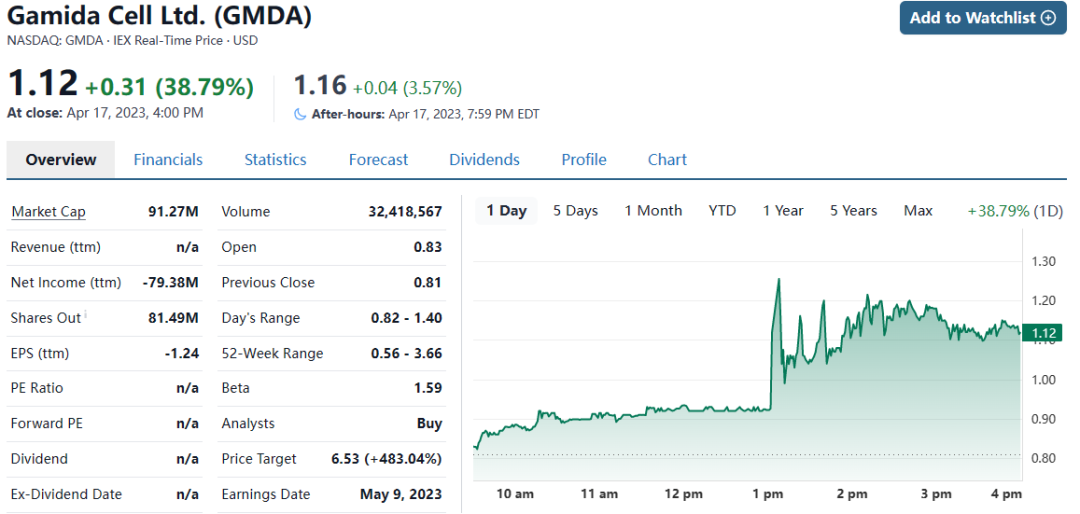Viewport: 1080px width, 514px height.
Task: Click the after-hours moon icon
Action: [300, 114]
